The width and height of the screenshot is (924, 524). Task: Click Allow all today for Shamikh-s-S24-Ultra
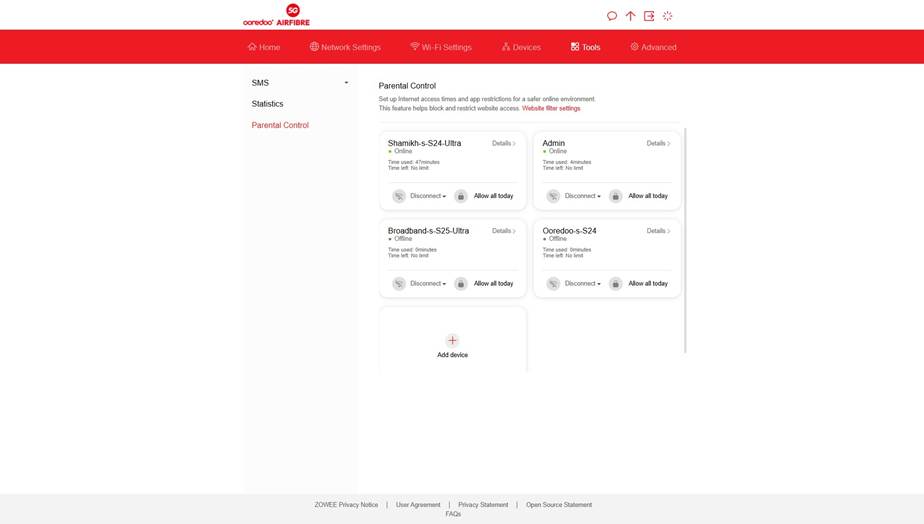pyautogui.click(x=493, y=196)
